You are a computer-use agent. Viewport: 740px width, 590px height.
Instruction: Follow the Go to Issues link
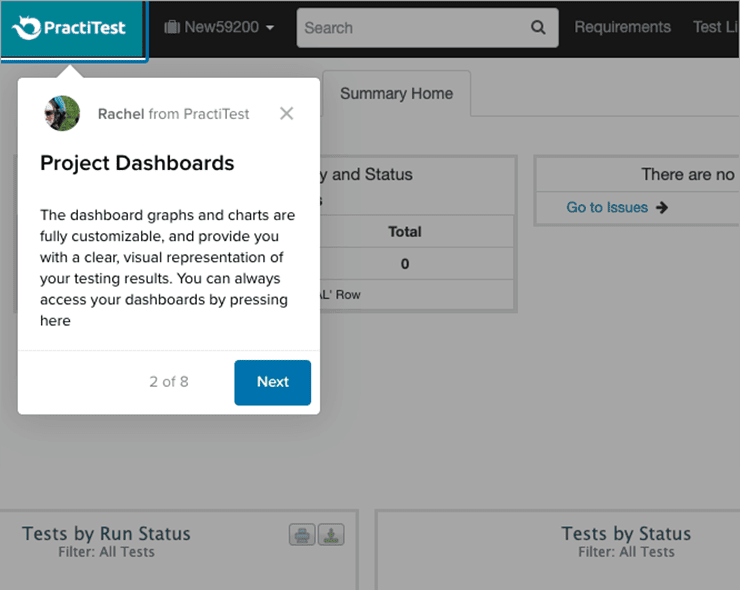(607, 208)
